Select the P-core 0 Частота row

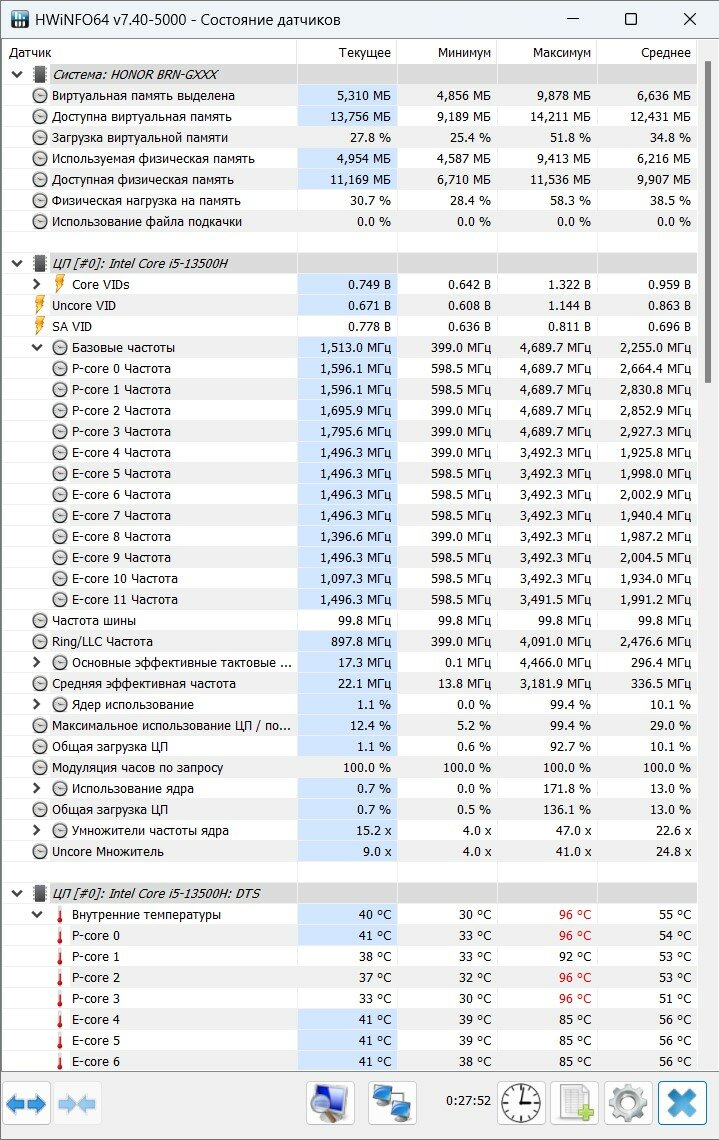pos(349,369)
